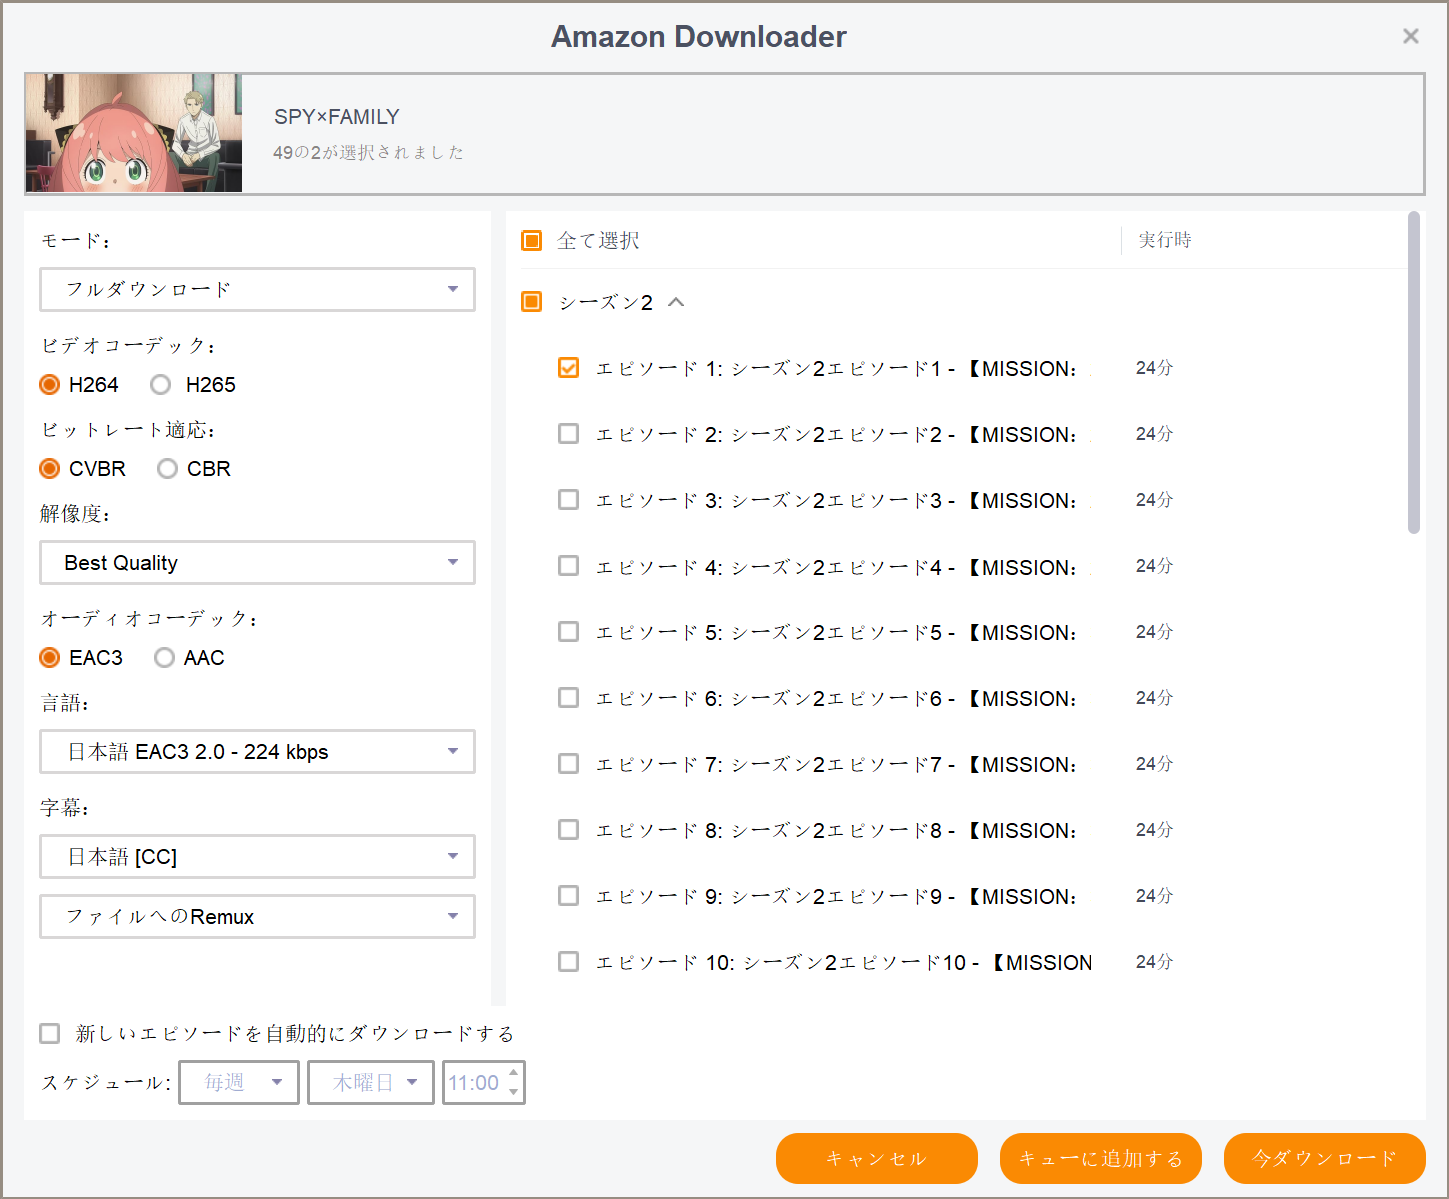
Task: Check エピソード 8 checkbox
Action: click(568, 830)
